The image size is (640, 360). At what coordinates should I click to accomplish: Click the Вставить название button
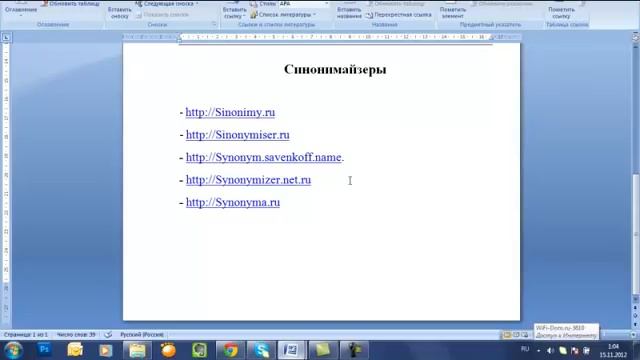point(349,12)
